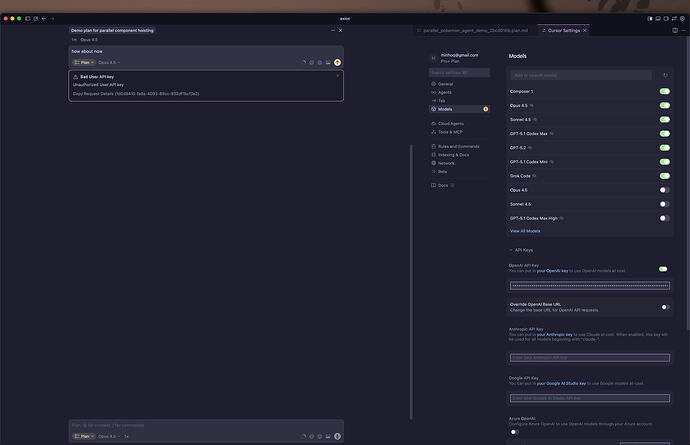
Task: Enable Override OpenAI Base URL switch
Action: point(665,307)
